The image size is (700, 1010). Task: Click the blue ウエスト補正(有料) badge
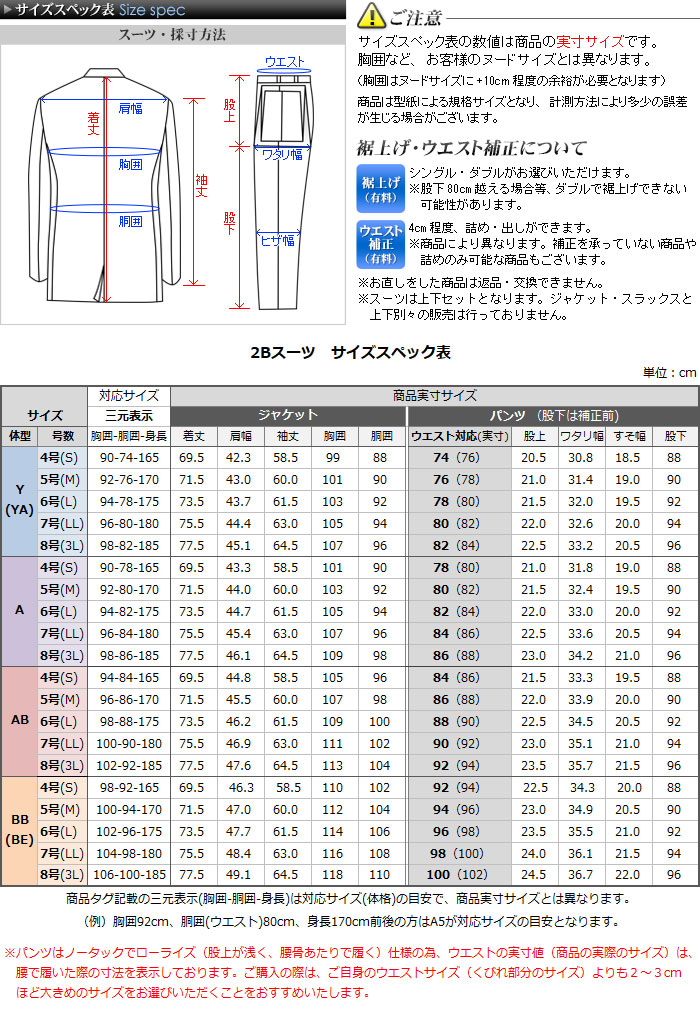coord(380,243)
